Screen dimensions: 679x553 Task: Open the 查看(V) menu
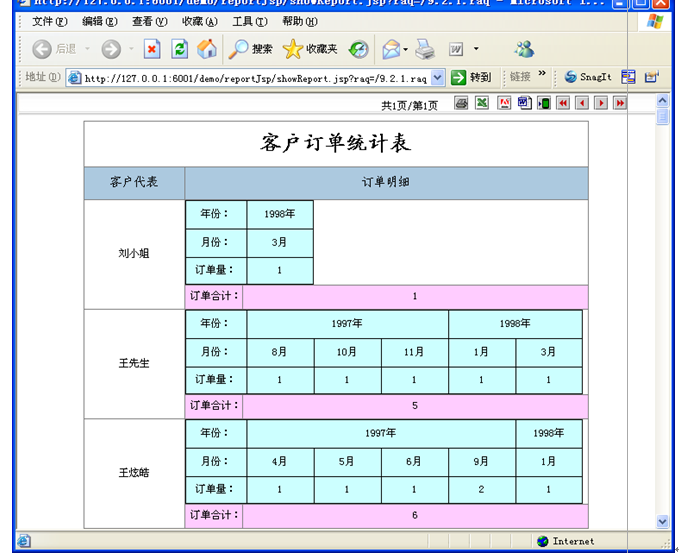tap(150, 21)
